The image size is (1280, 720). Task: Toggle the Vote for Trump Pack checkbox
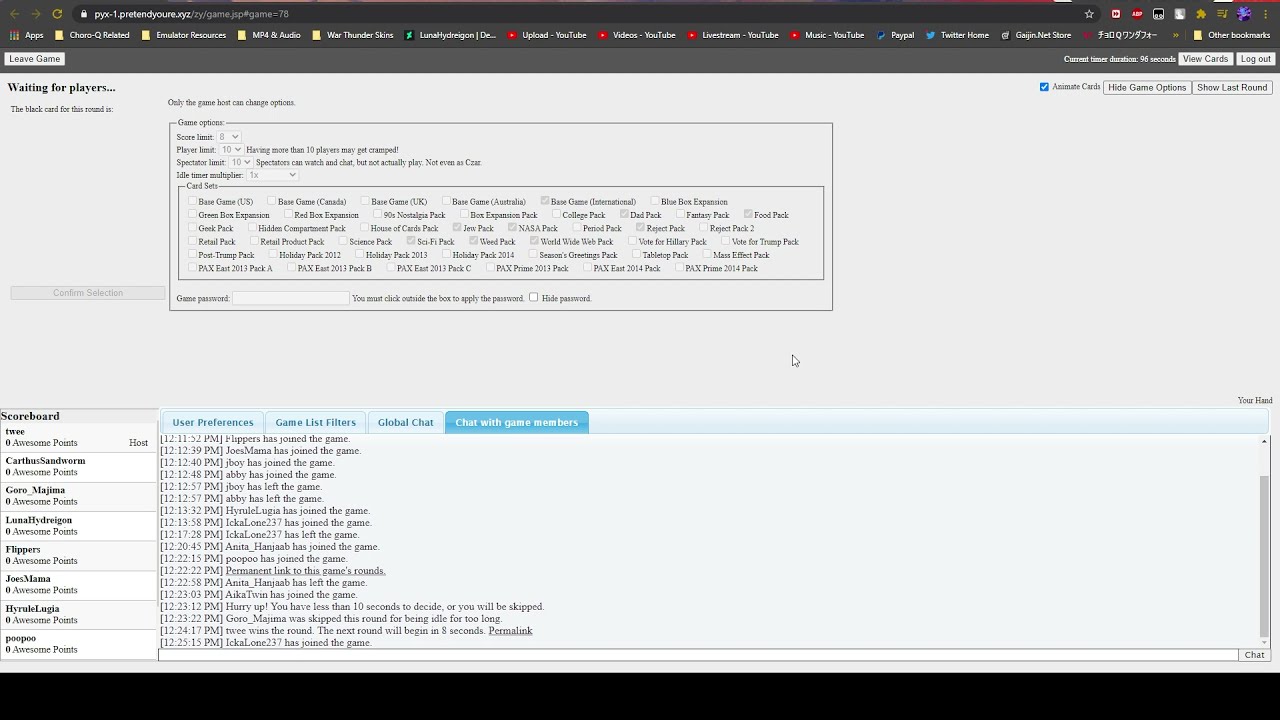click(x=725, y=241)
